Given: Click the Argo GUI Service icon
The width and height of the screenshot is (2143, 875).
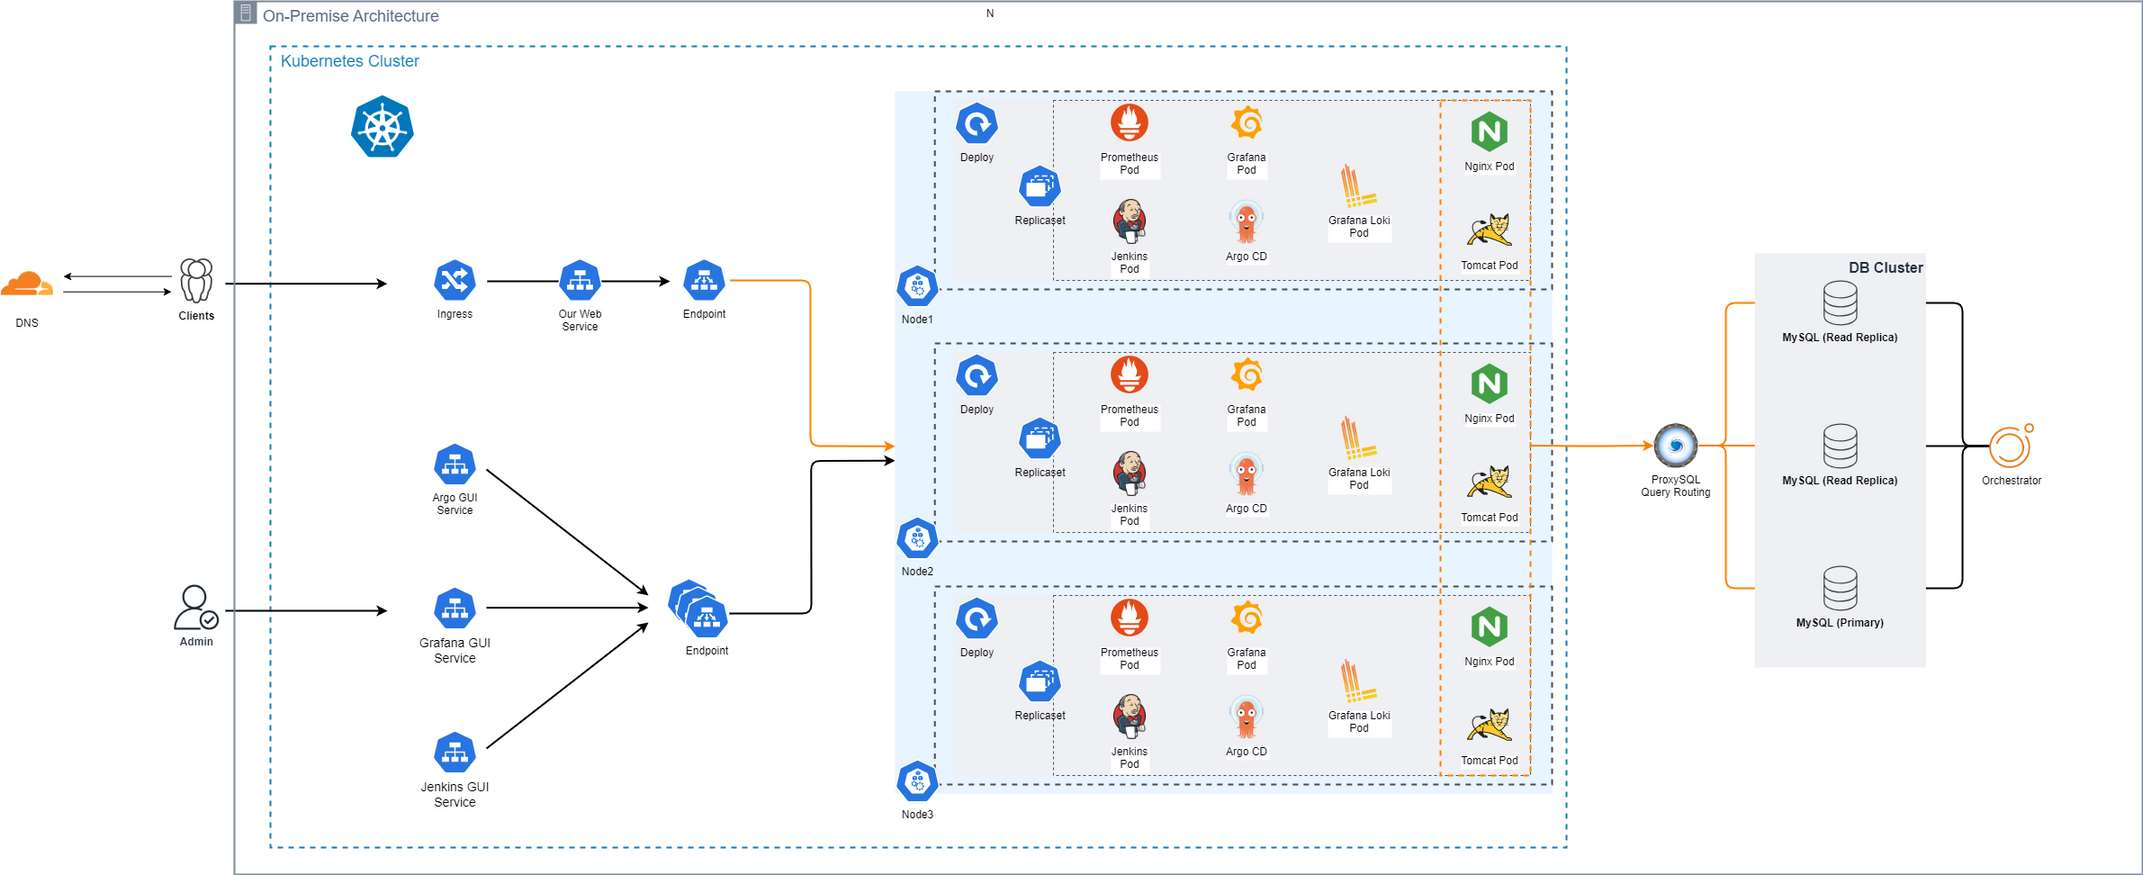Looking at the screenshot, I should pos(455,465).
